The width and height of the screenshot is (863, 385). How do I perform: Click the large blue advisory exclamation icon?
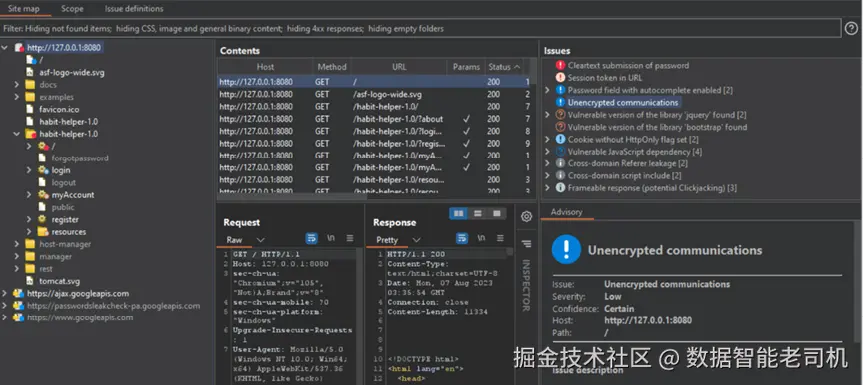tap(566, 250)
